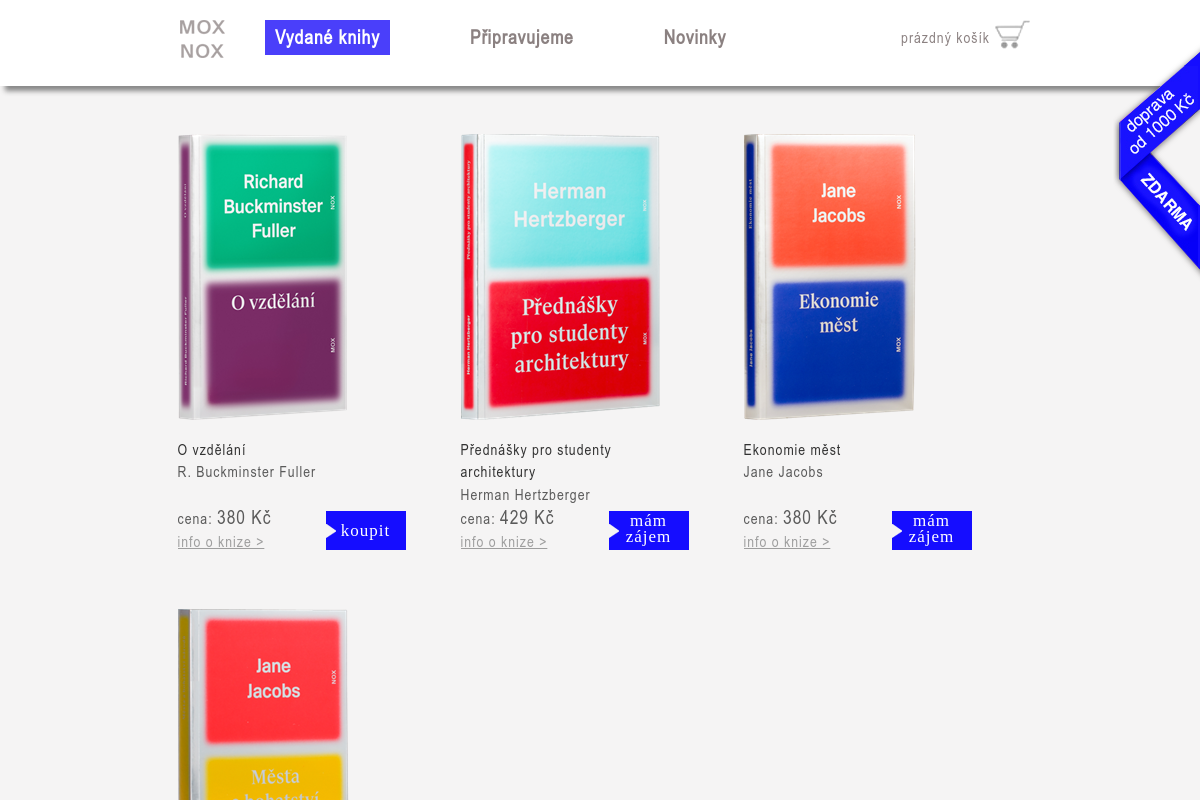Click mám zájem for Přednášky pro studenty architektury
Image resolution: width=1200 pixels, height=800 pixels.
649,530
